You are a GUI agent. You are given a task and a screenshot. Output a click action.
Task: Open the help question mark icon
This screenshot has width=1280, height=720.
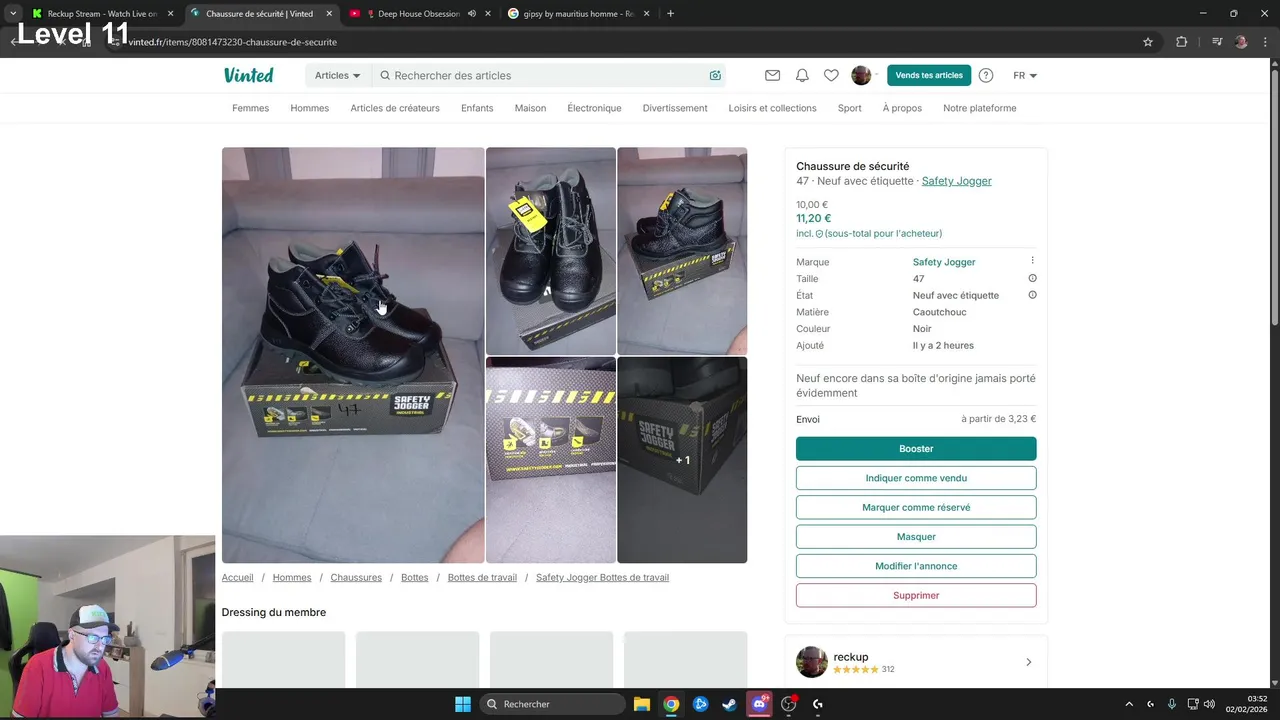click(x=986, y=75)
